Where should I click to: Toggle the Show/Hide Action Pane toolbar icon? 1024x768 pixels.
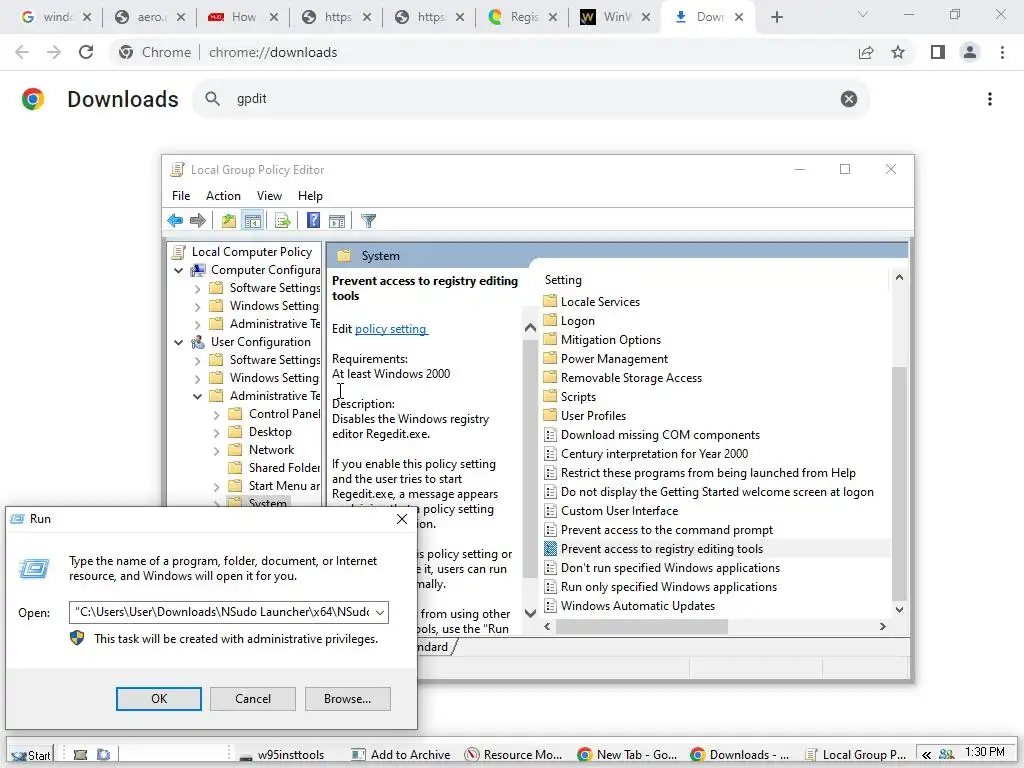coord(337,221)
